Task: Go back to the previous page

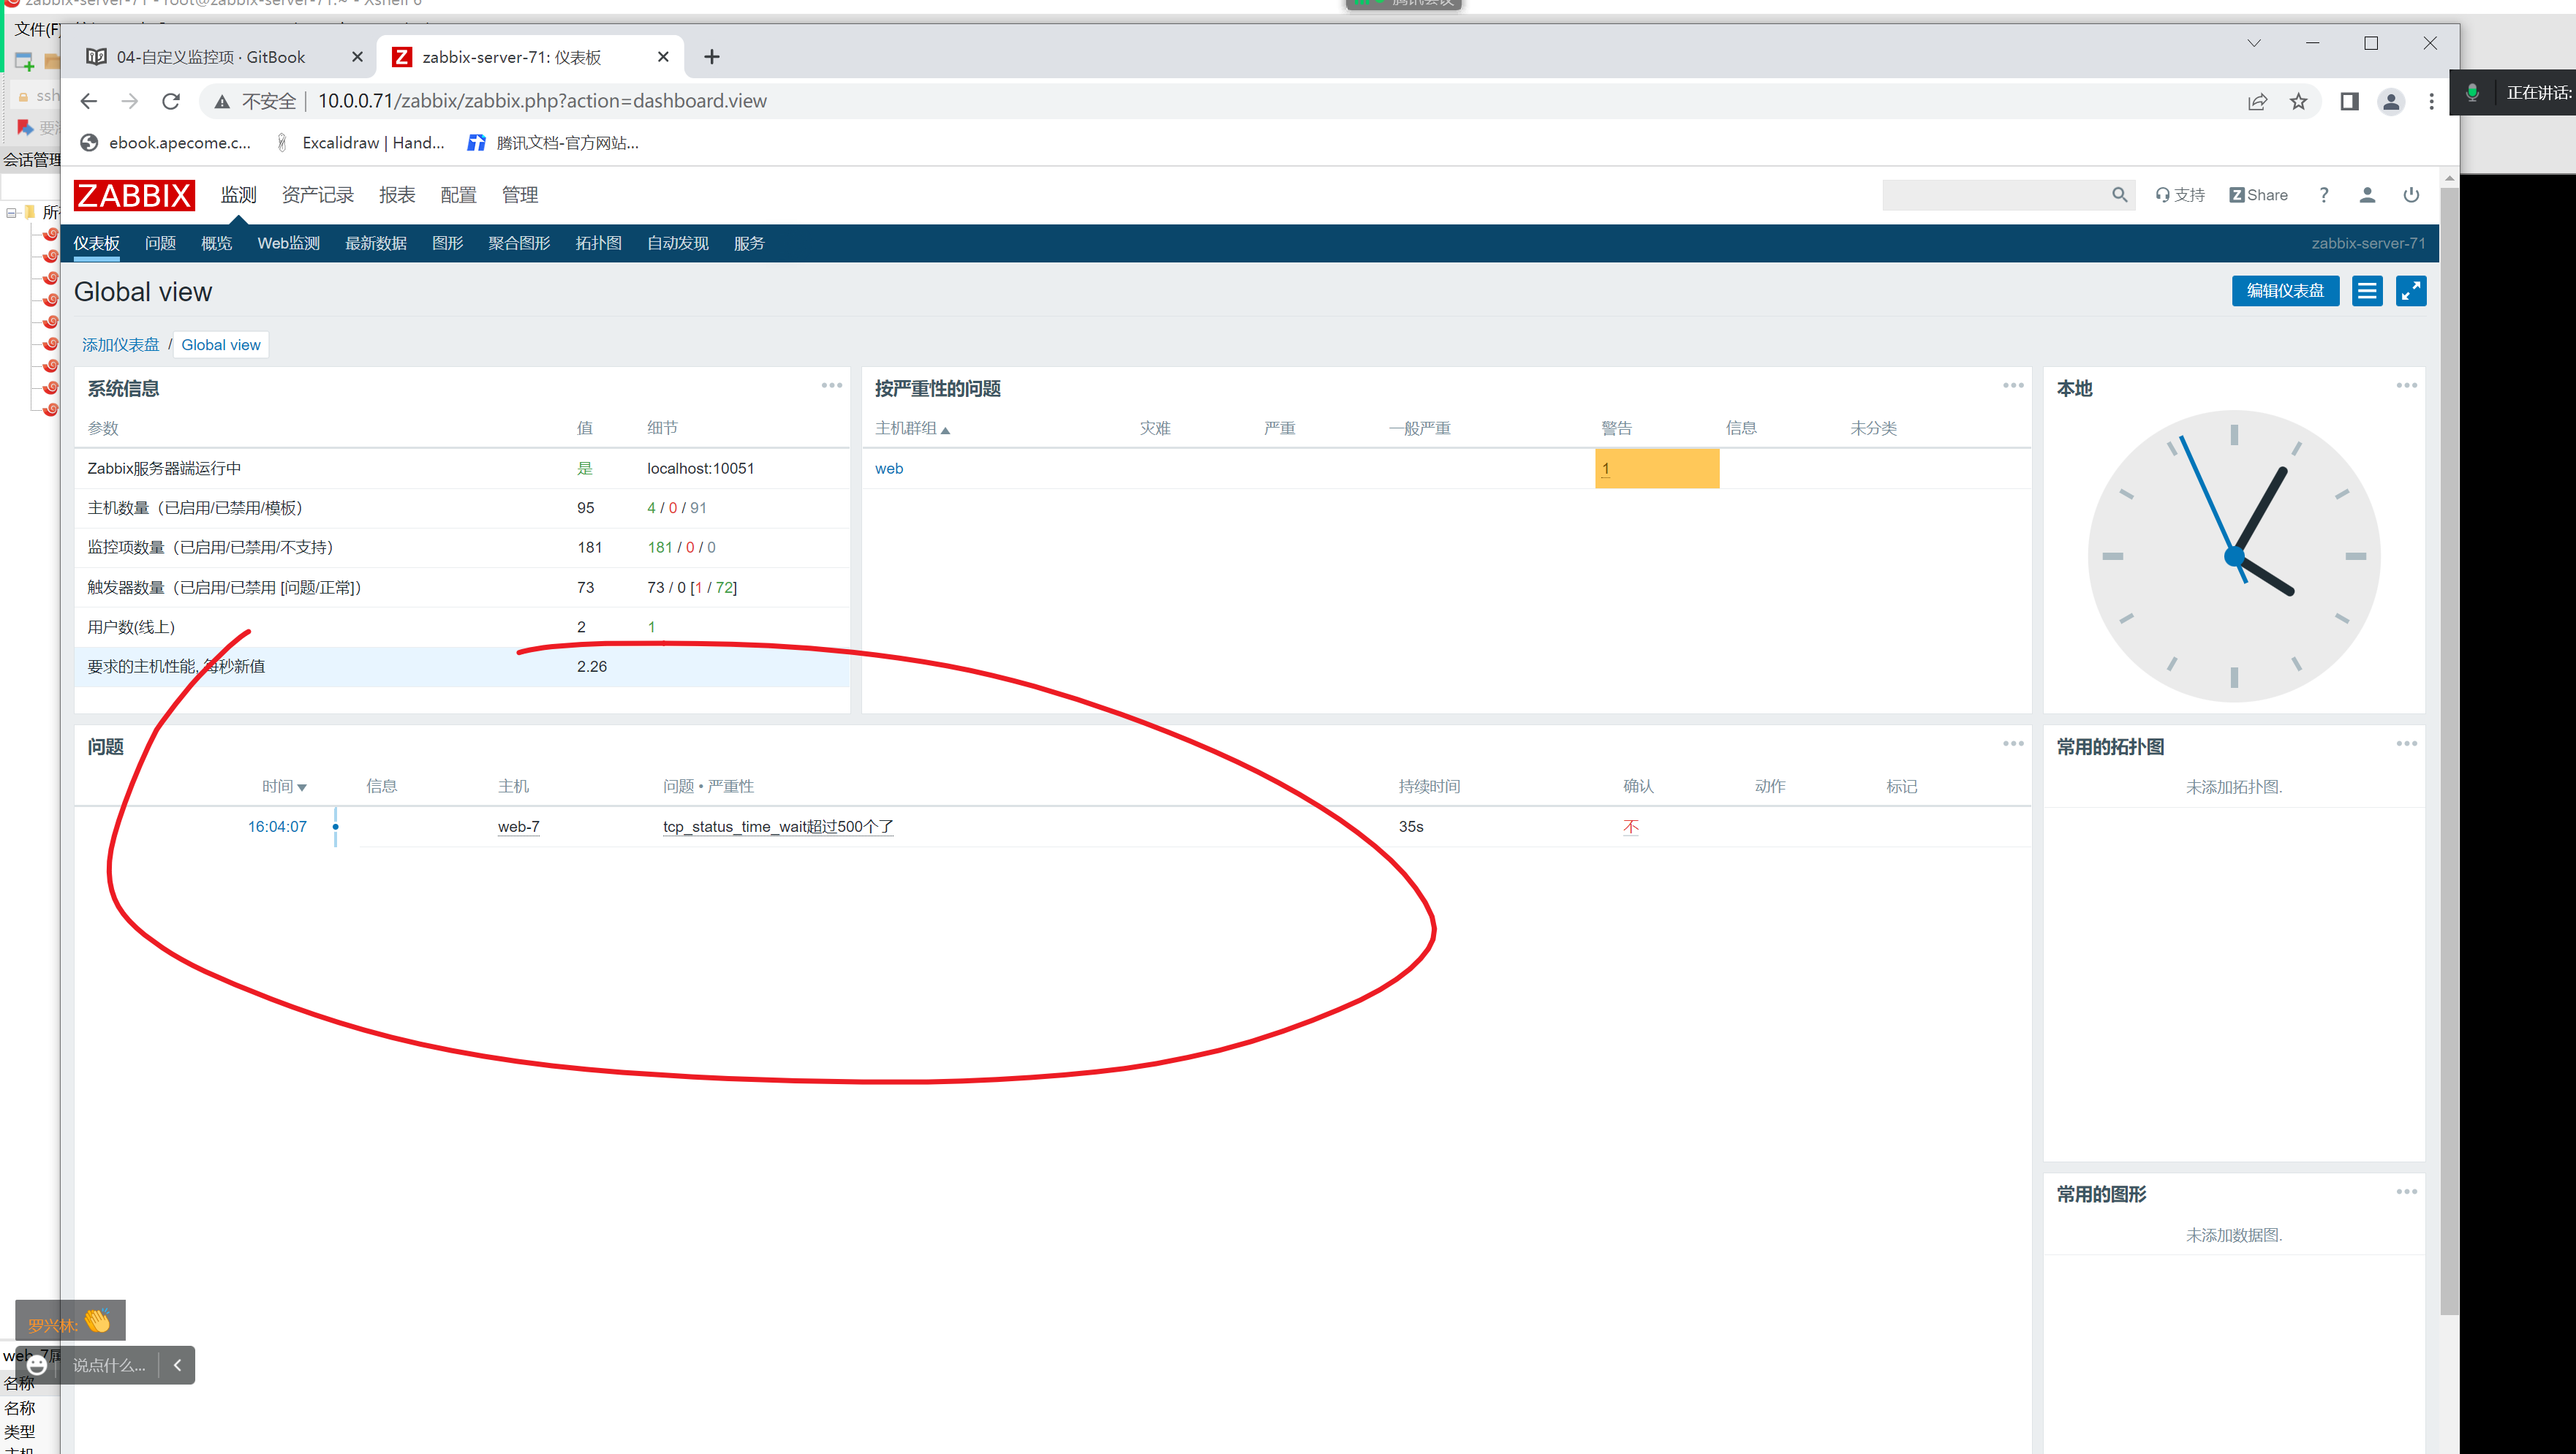Action: (88, 101)
